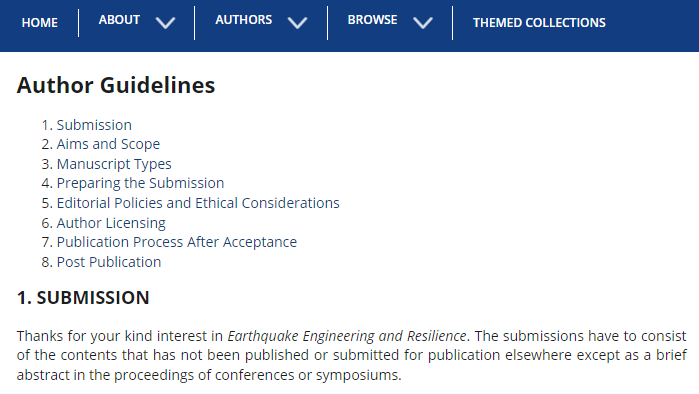Jump to Manuscript Types section
This screenshot has height=394, width=699.
tap(114, 164)
